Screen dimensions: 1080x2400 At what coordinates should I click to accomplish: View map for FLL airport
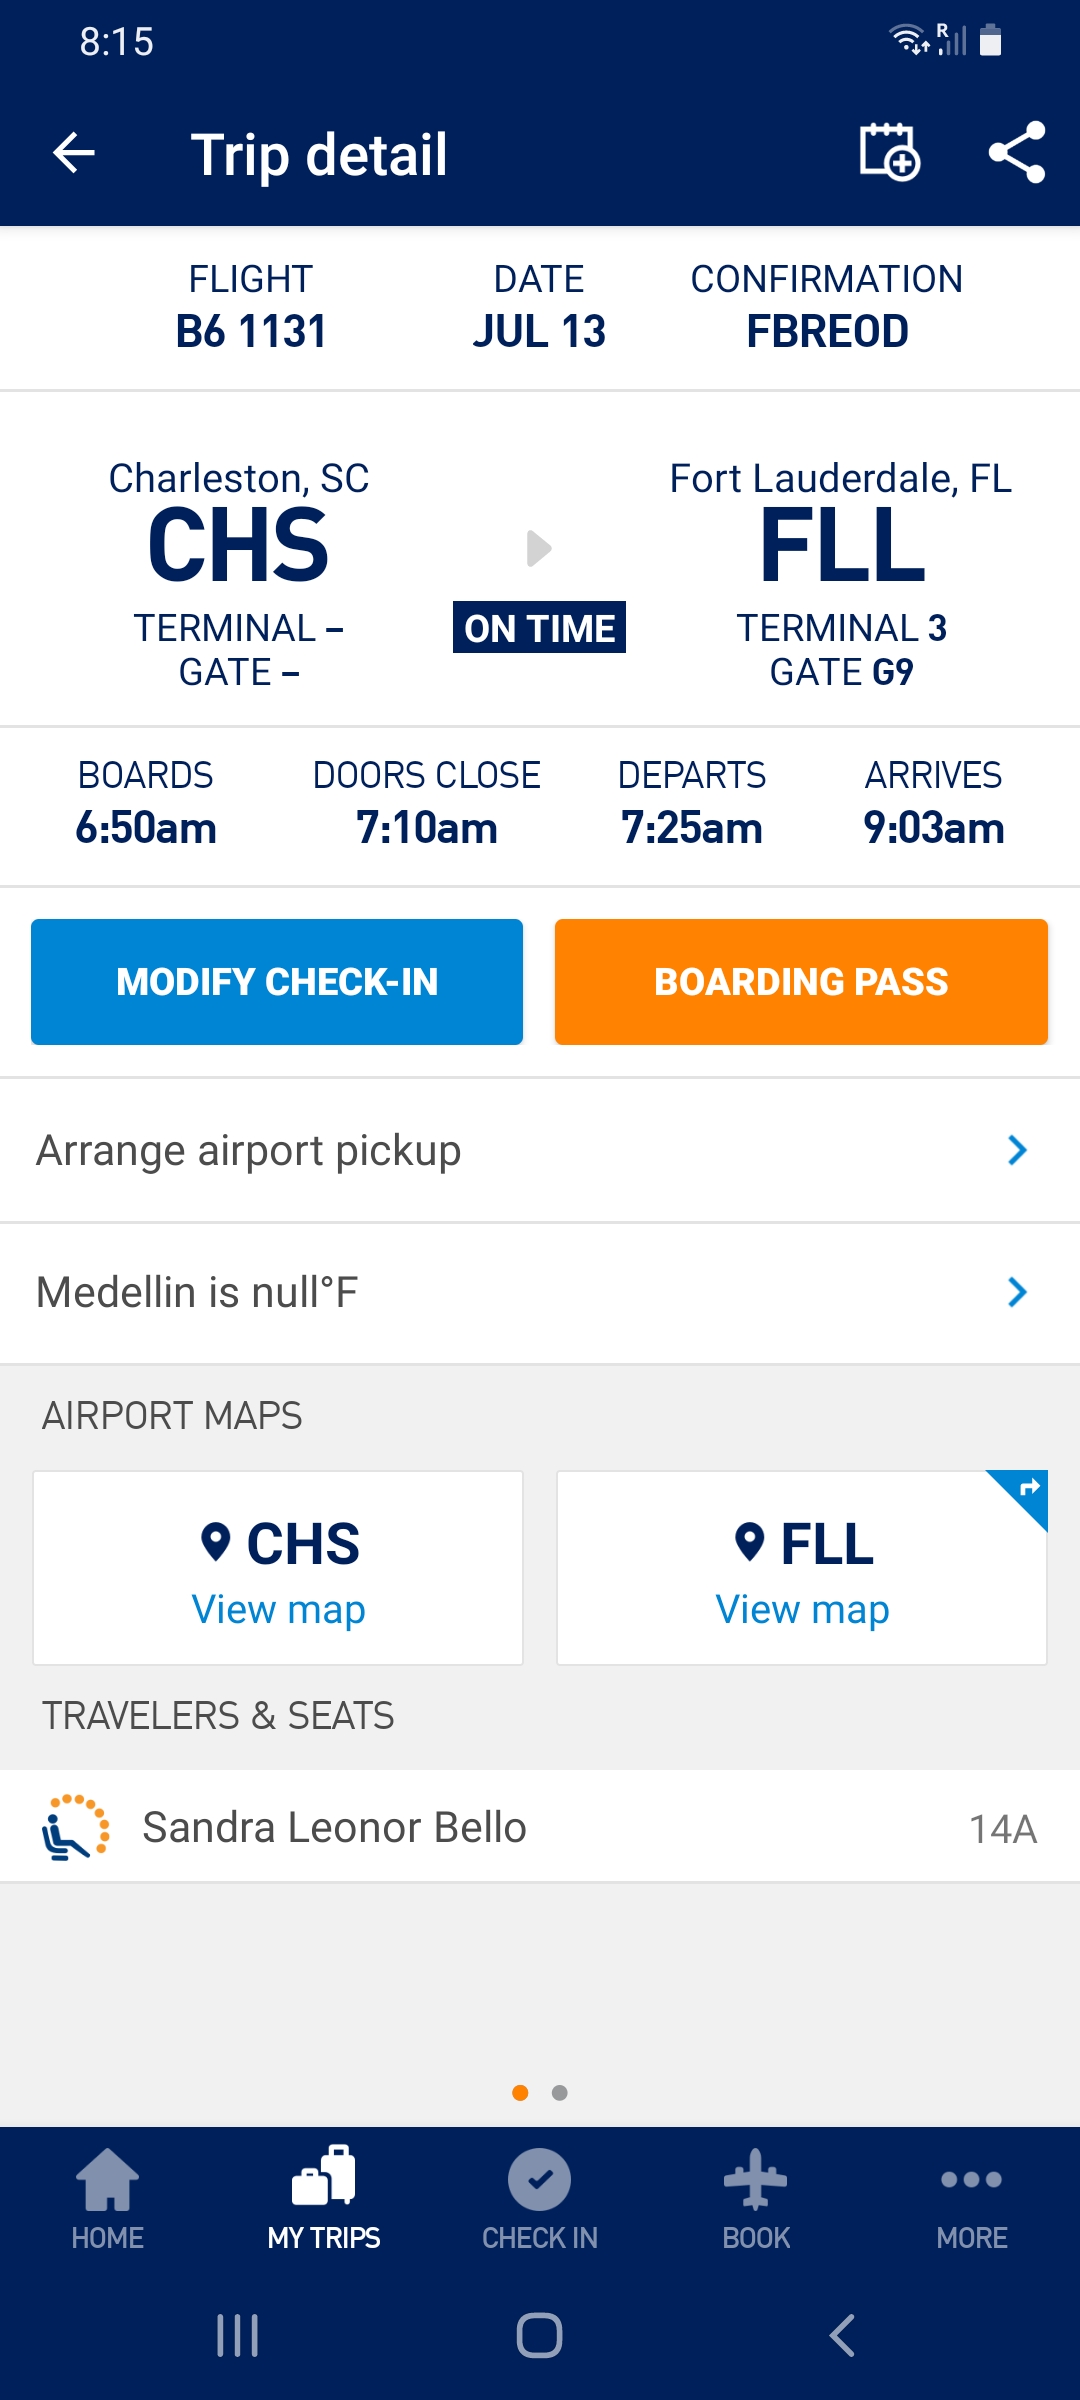click(x=802, y=1609)
